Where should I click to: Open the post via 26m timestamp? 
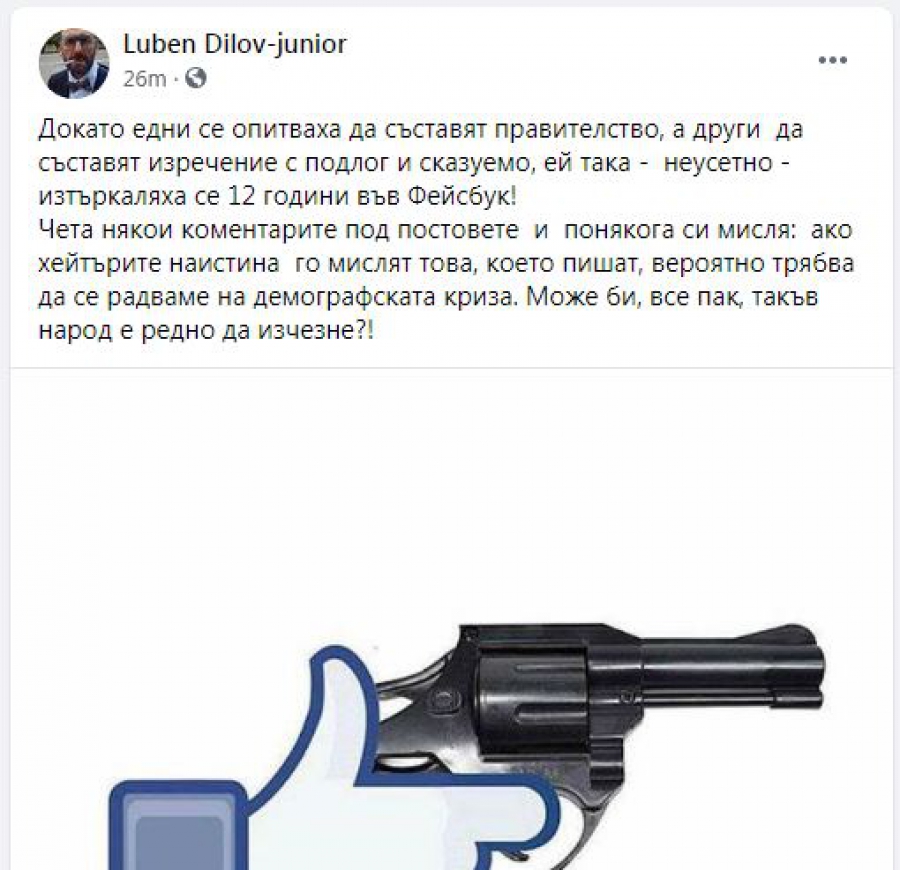[145, 79]
